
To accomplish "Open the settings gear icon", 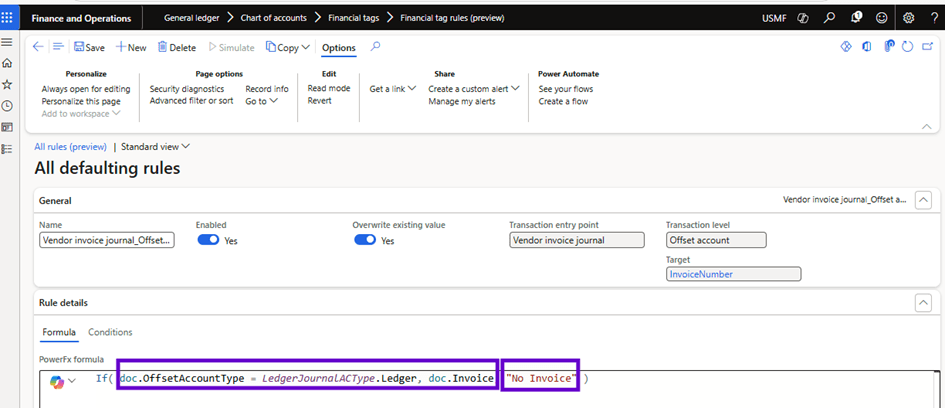I will coord(908,17).
